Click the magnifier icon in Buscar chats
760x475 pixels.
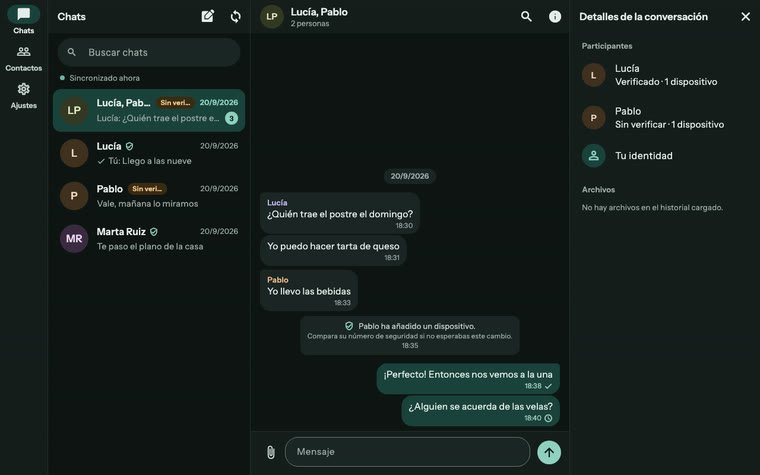[72, 52]
